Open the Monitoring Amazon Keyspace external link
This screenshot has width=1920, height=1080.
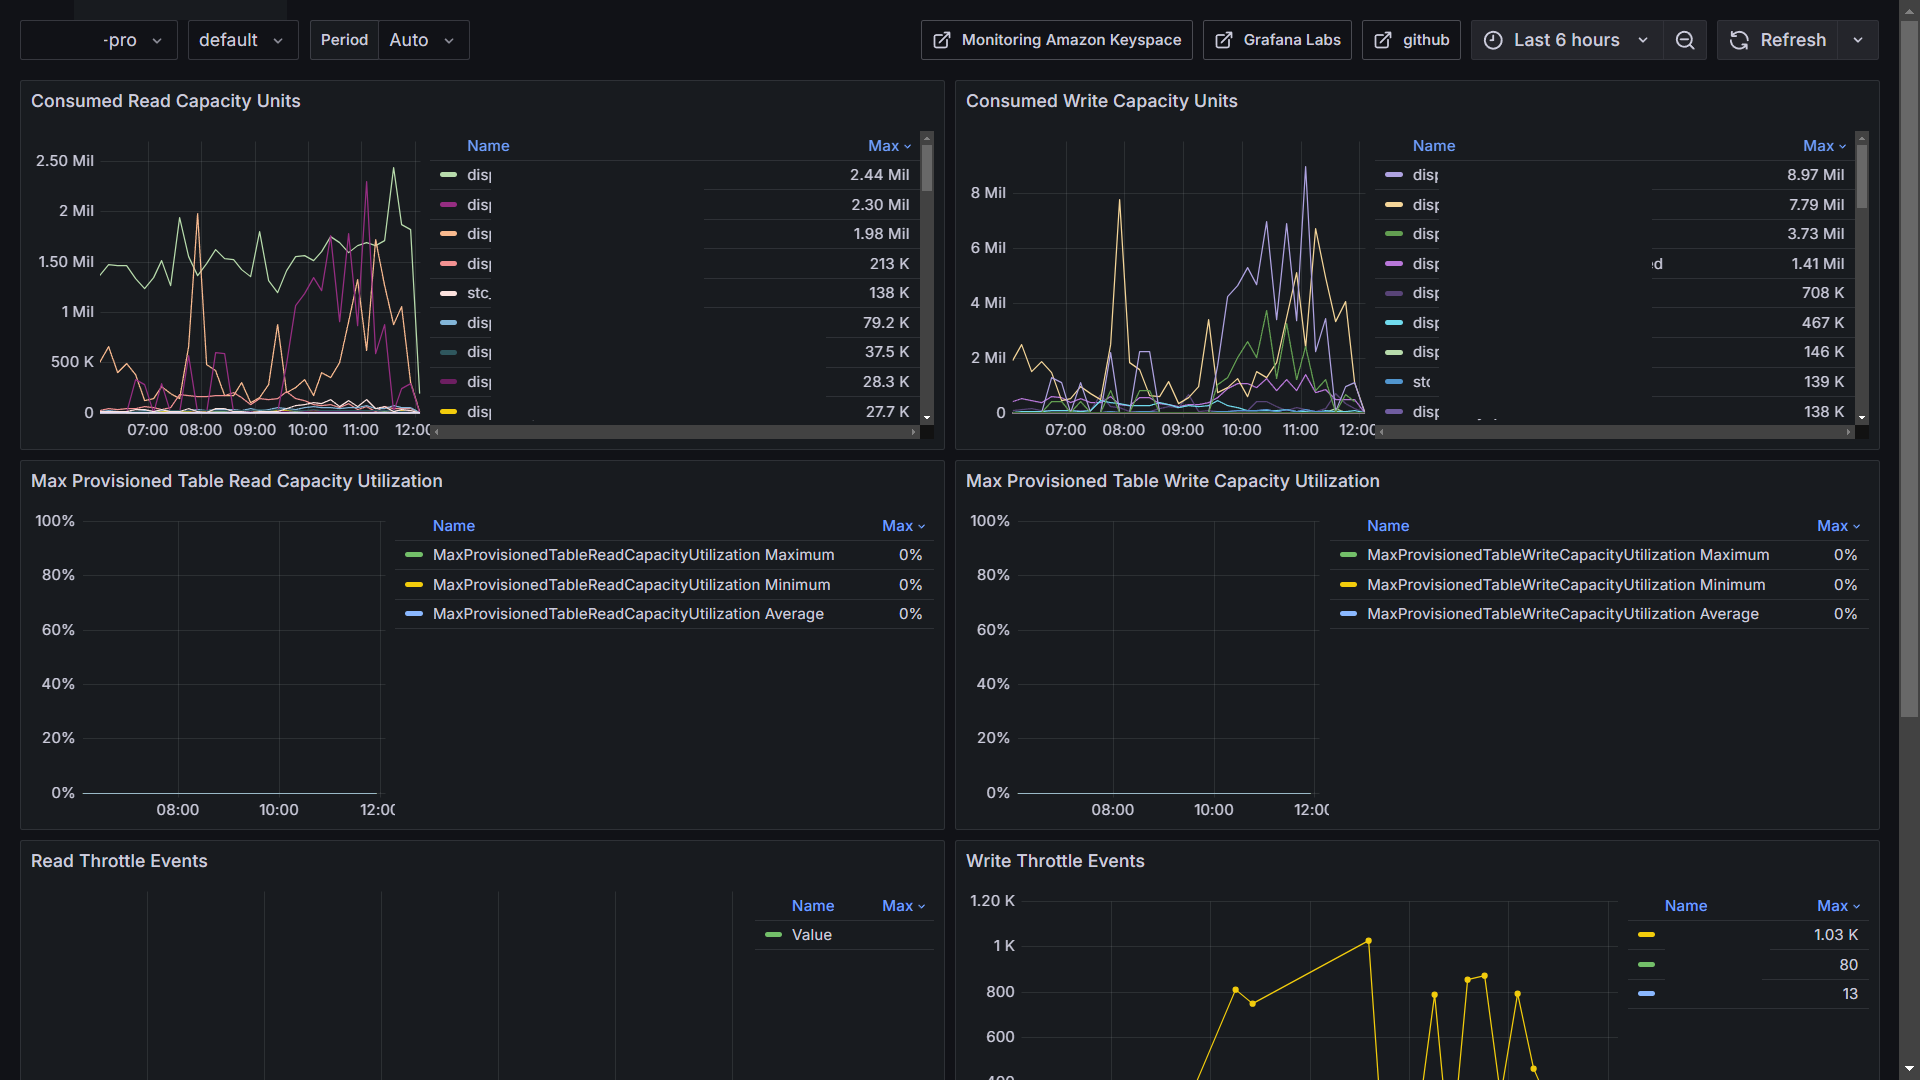click(x=1056, y=40)
